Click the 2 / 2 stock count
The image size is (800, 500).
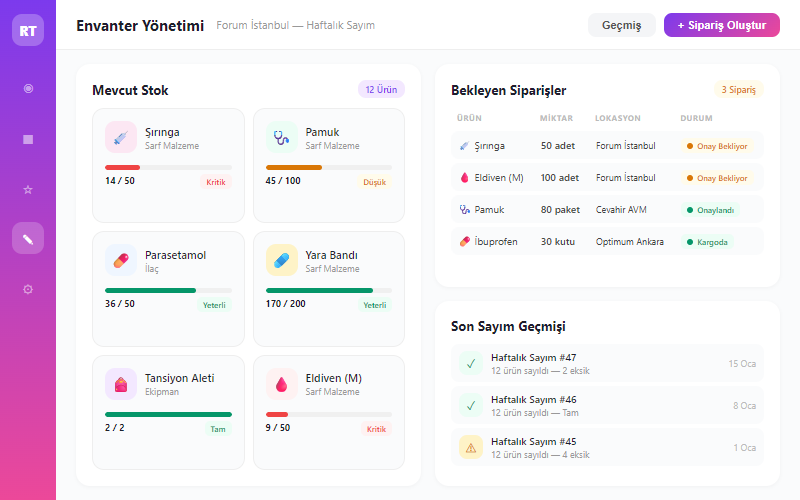(115, 428)
